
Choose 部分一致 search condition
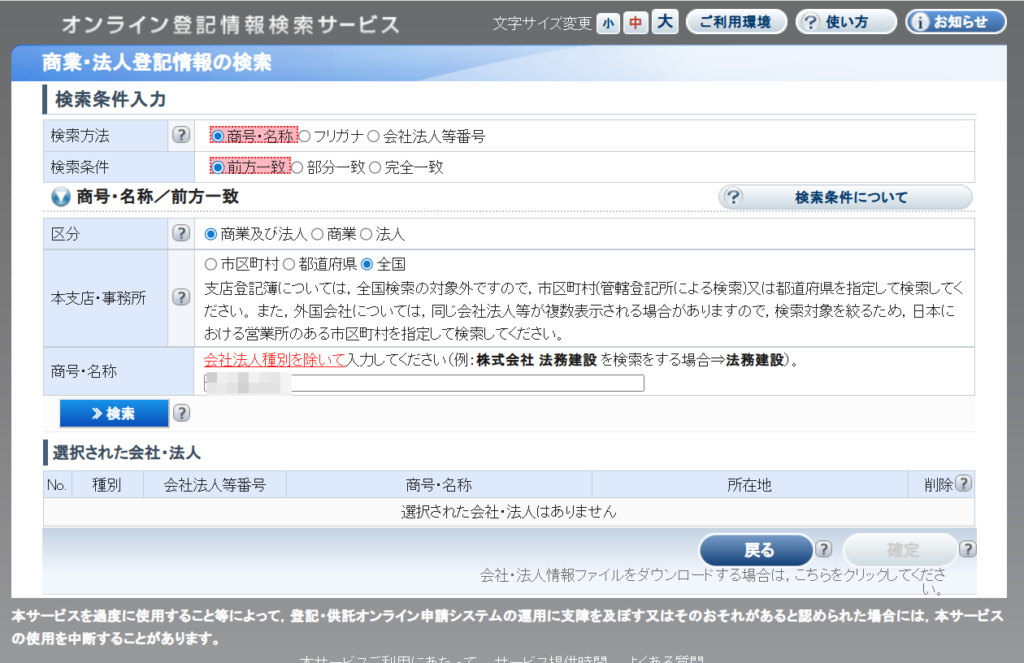299,168
